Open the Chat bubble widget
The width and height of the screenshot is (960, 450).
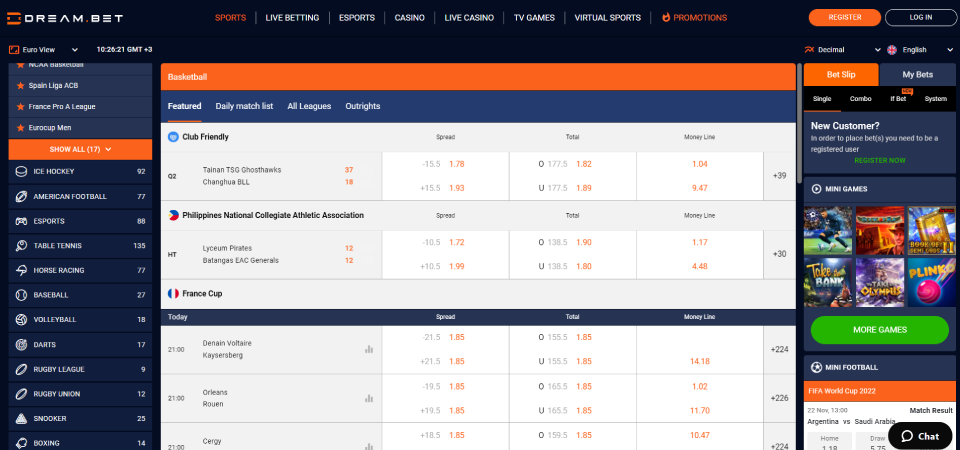click(919, 436)
